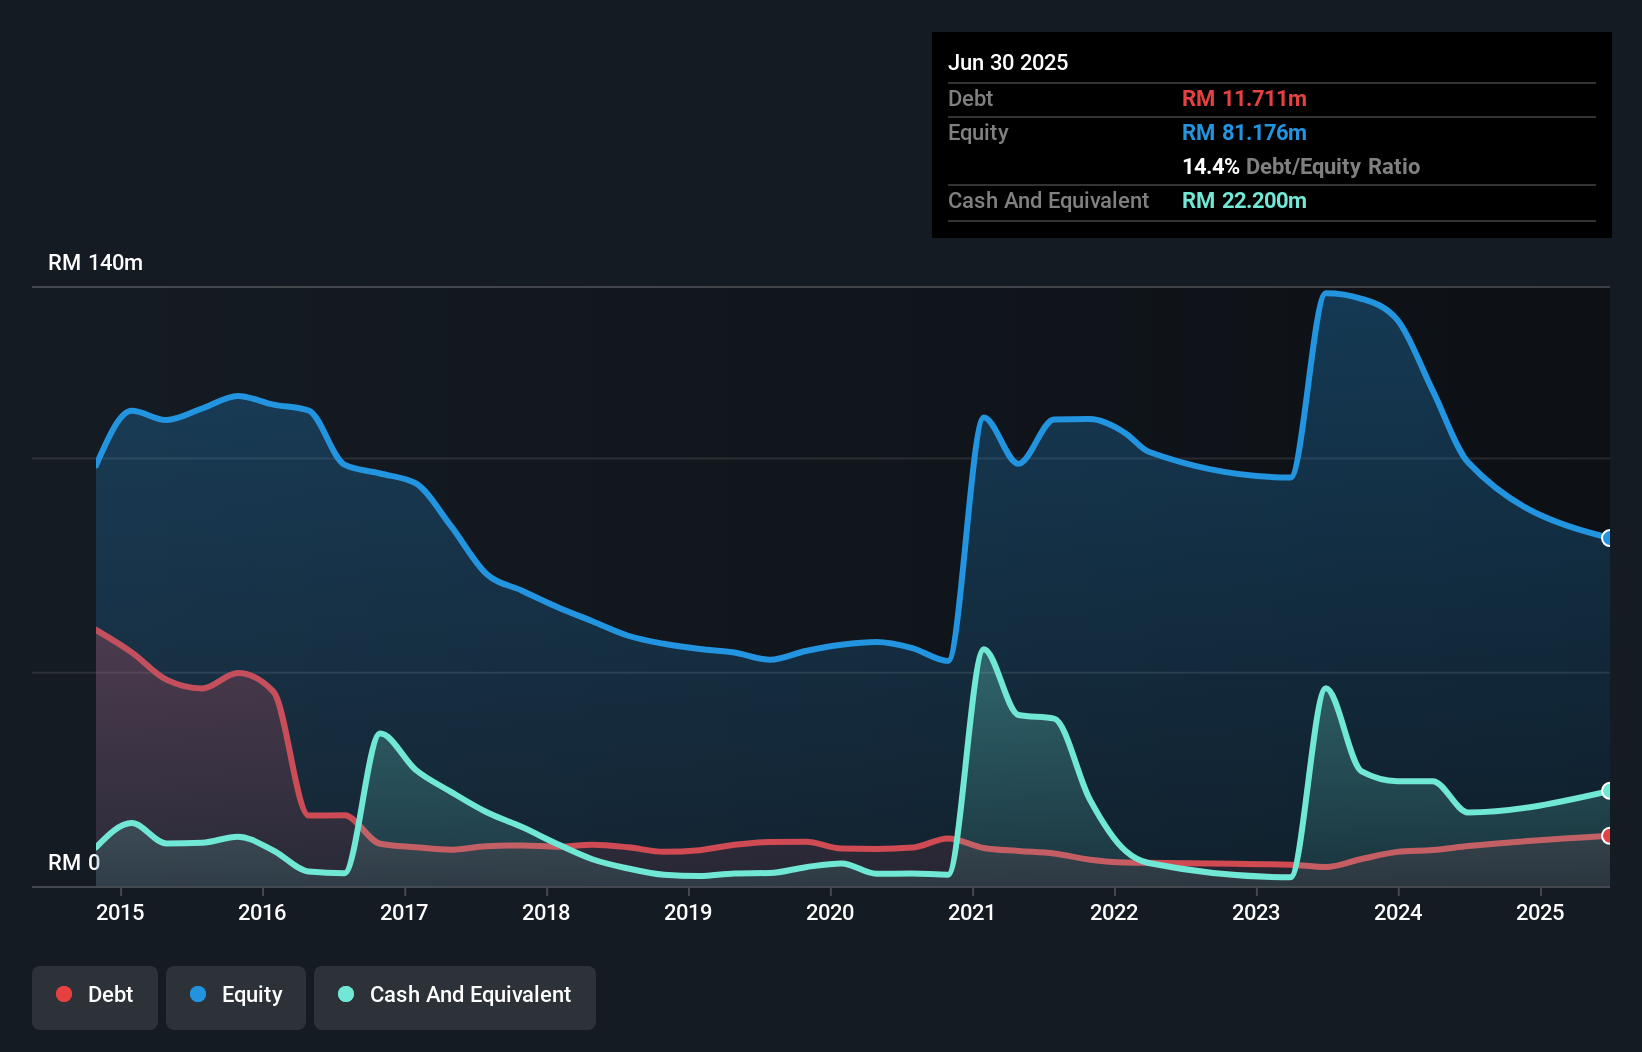The width and height of the screenshot is (1642, 1052).
Task: Select the blue Equity endpoint marker on the chart
Action: pos(1608,539)
